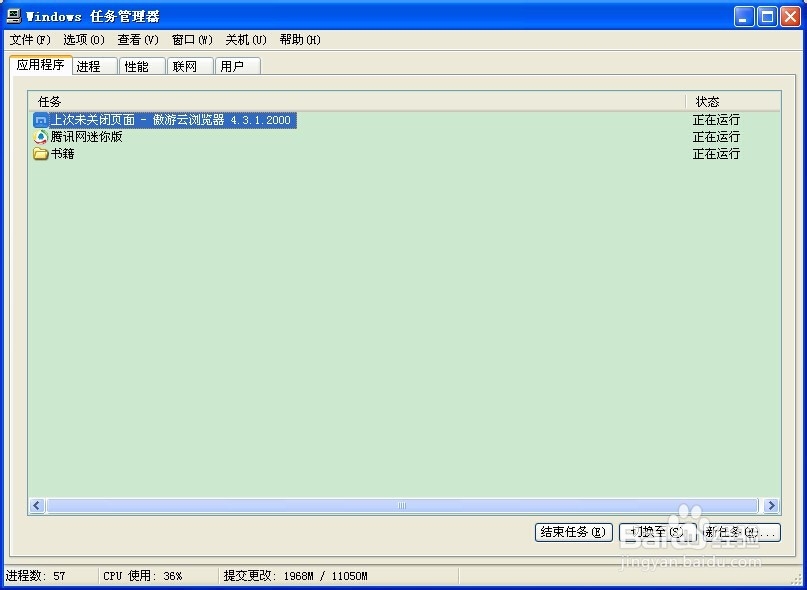Click the Maxthon browser icon in task list
Viewport: 807px width, 590px height.
pyautogui.click(x=40, y=120)
